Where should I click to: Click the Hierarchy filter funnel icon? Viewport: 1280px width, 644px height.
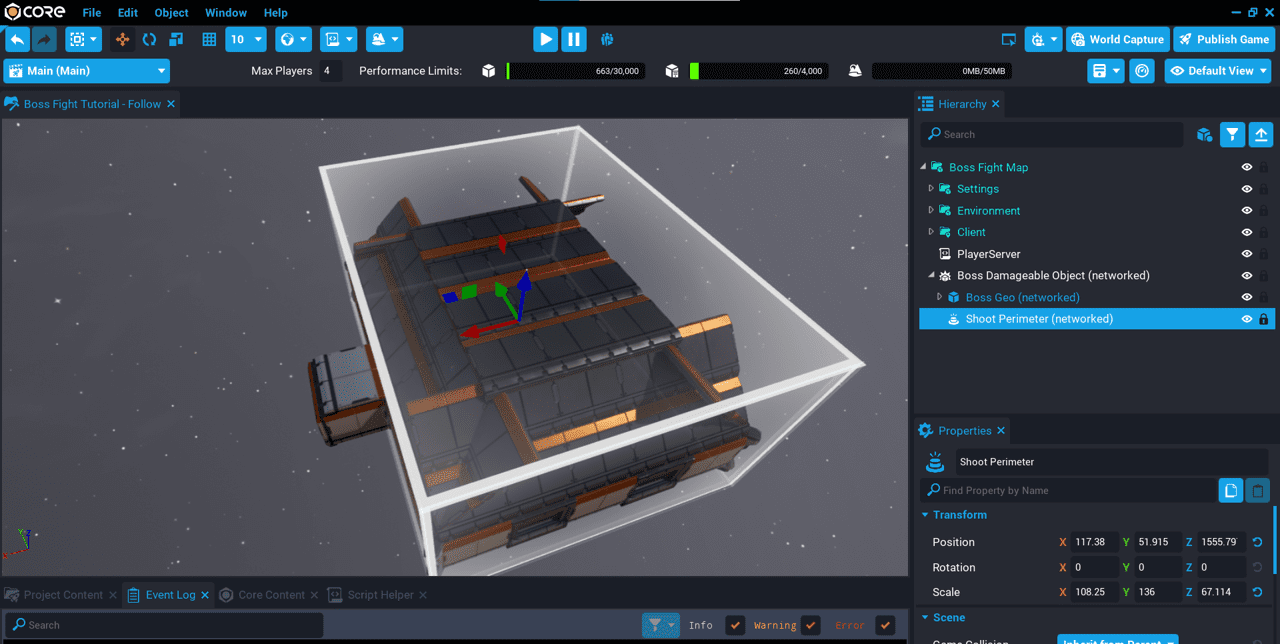(x=1232, y=134)
